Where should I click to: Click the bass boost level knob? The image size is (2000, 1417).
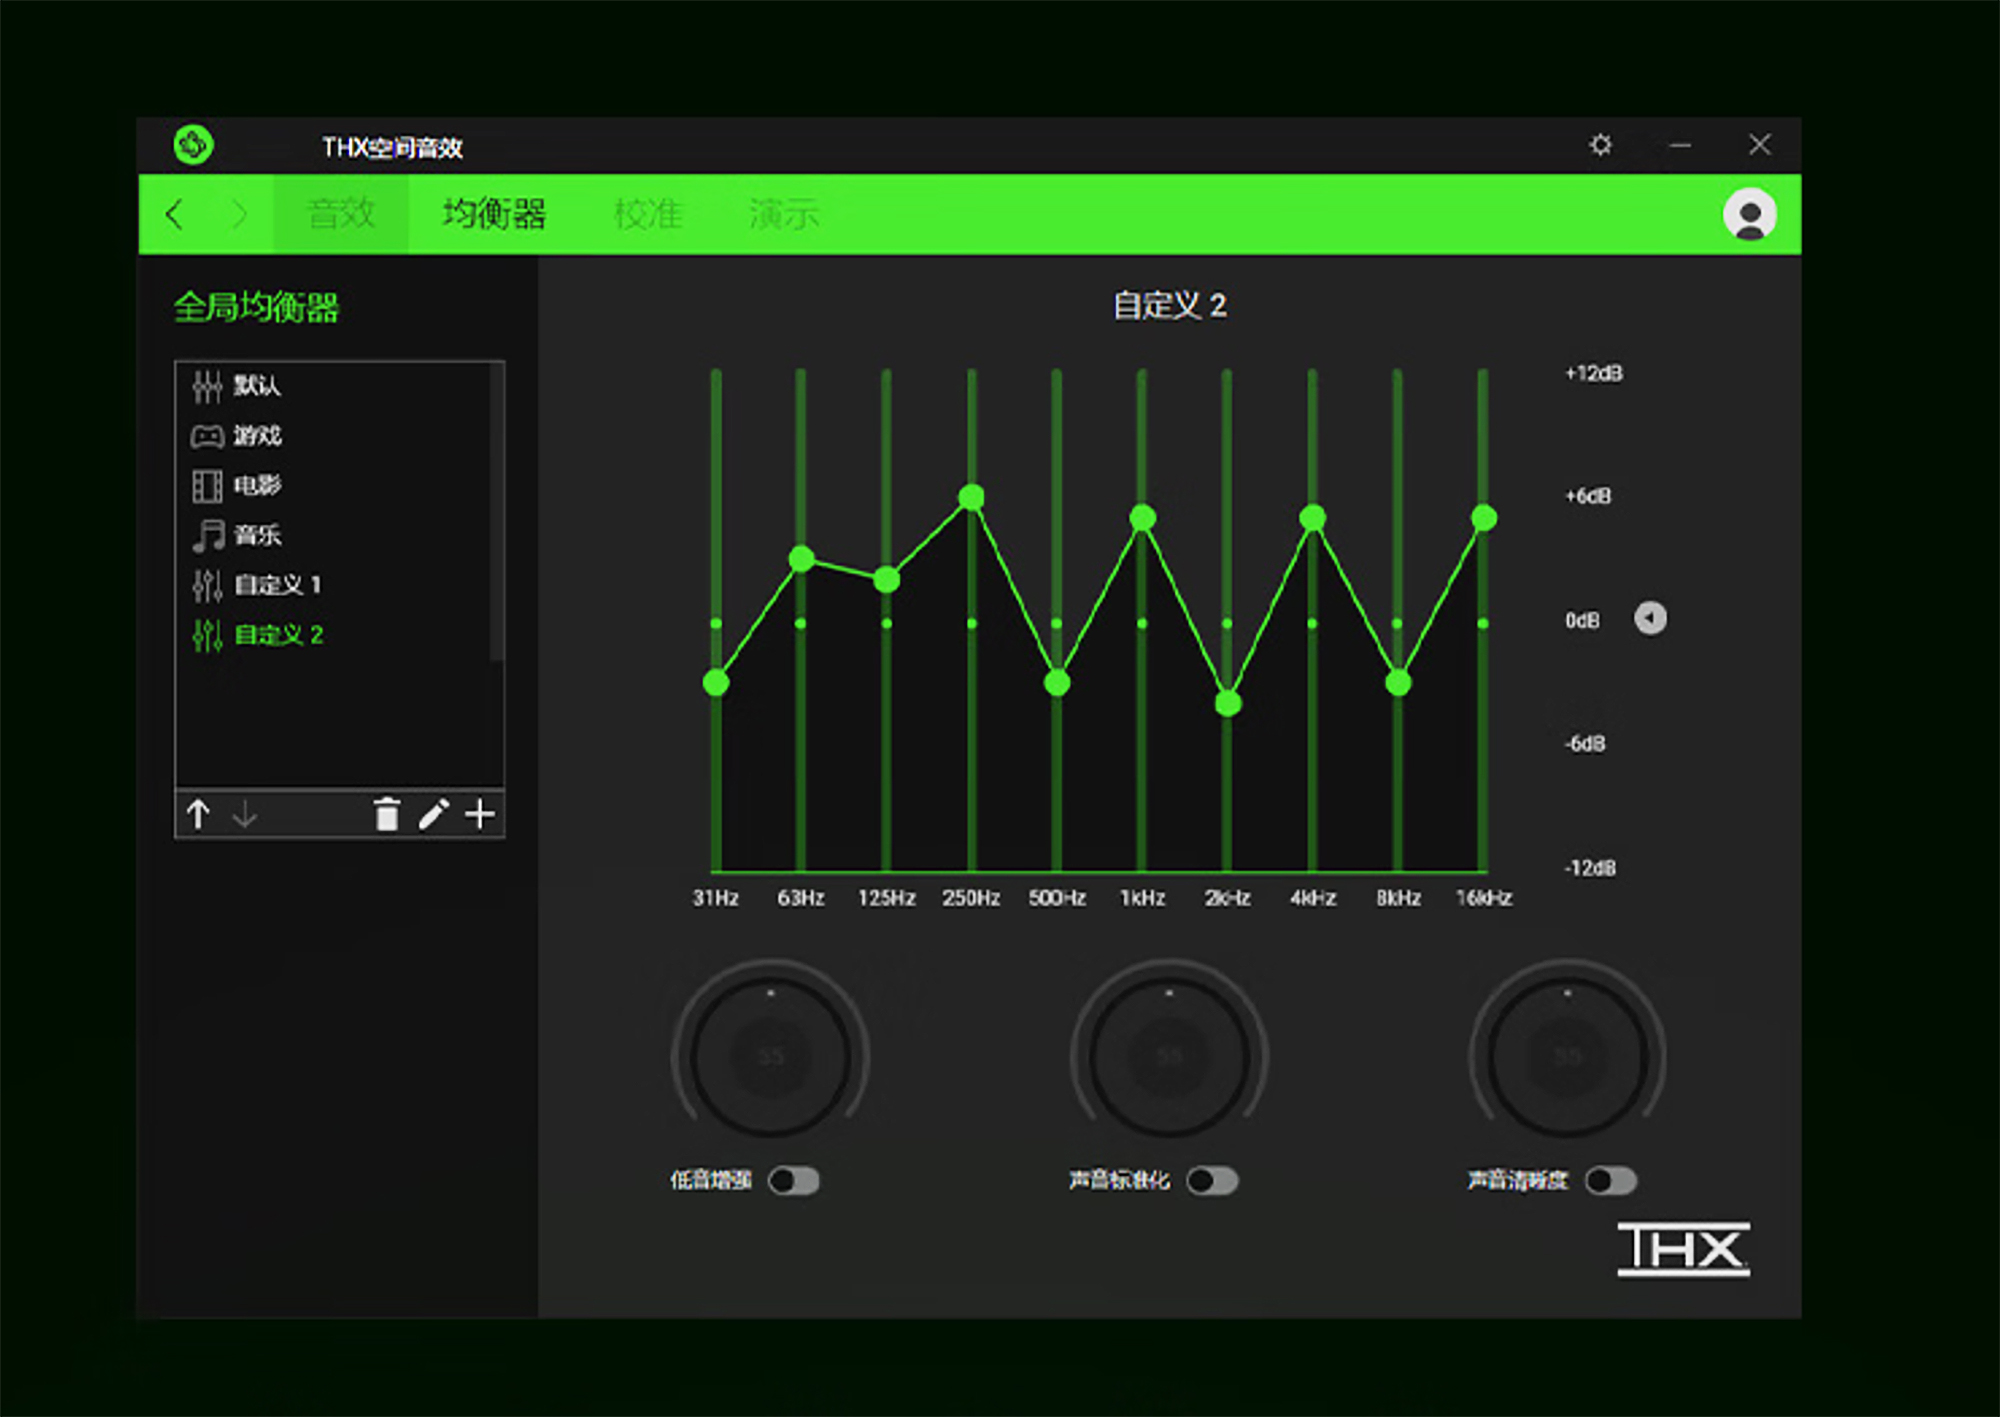[770, 1056]
